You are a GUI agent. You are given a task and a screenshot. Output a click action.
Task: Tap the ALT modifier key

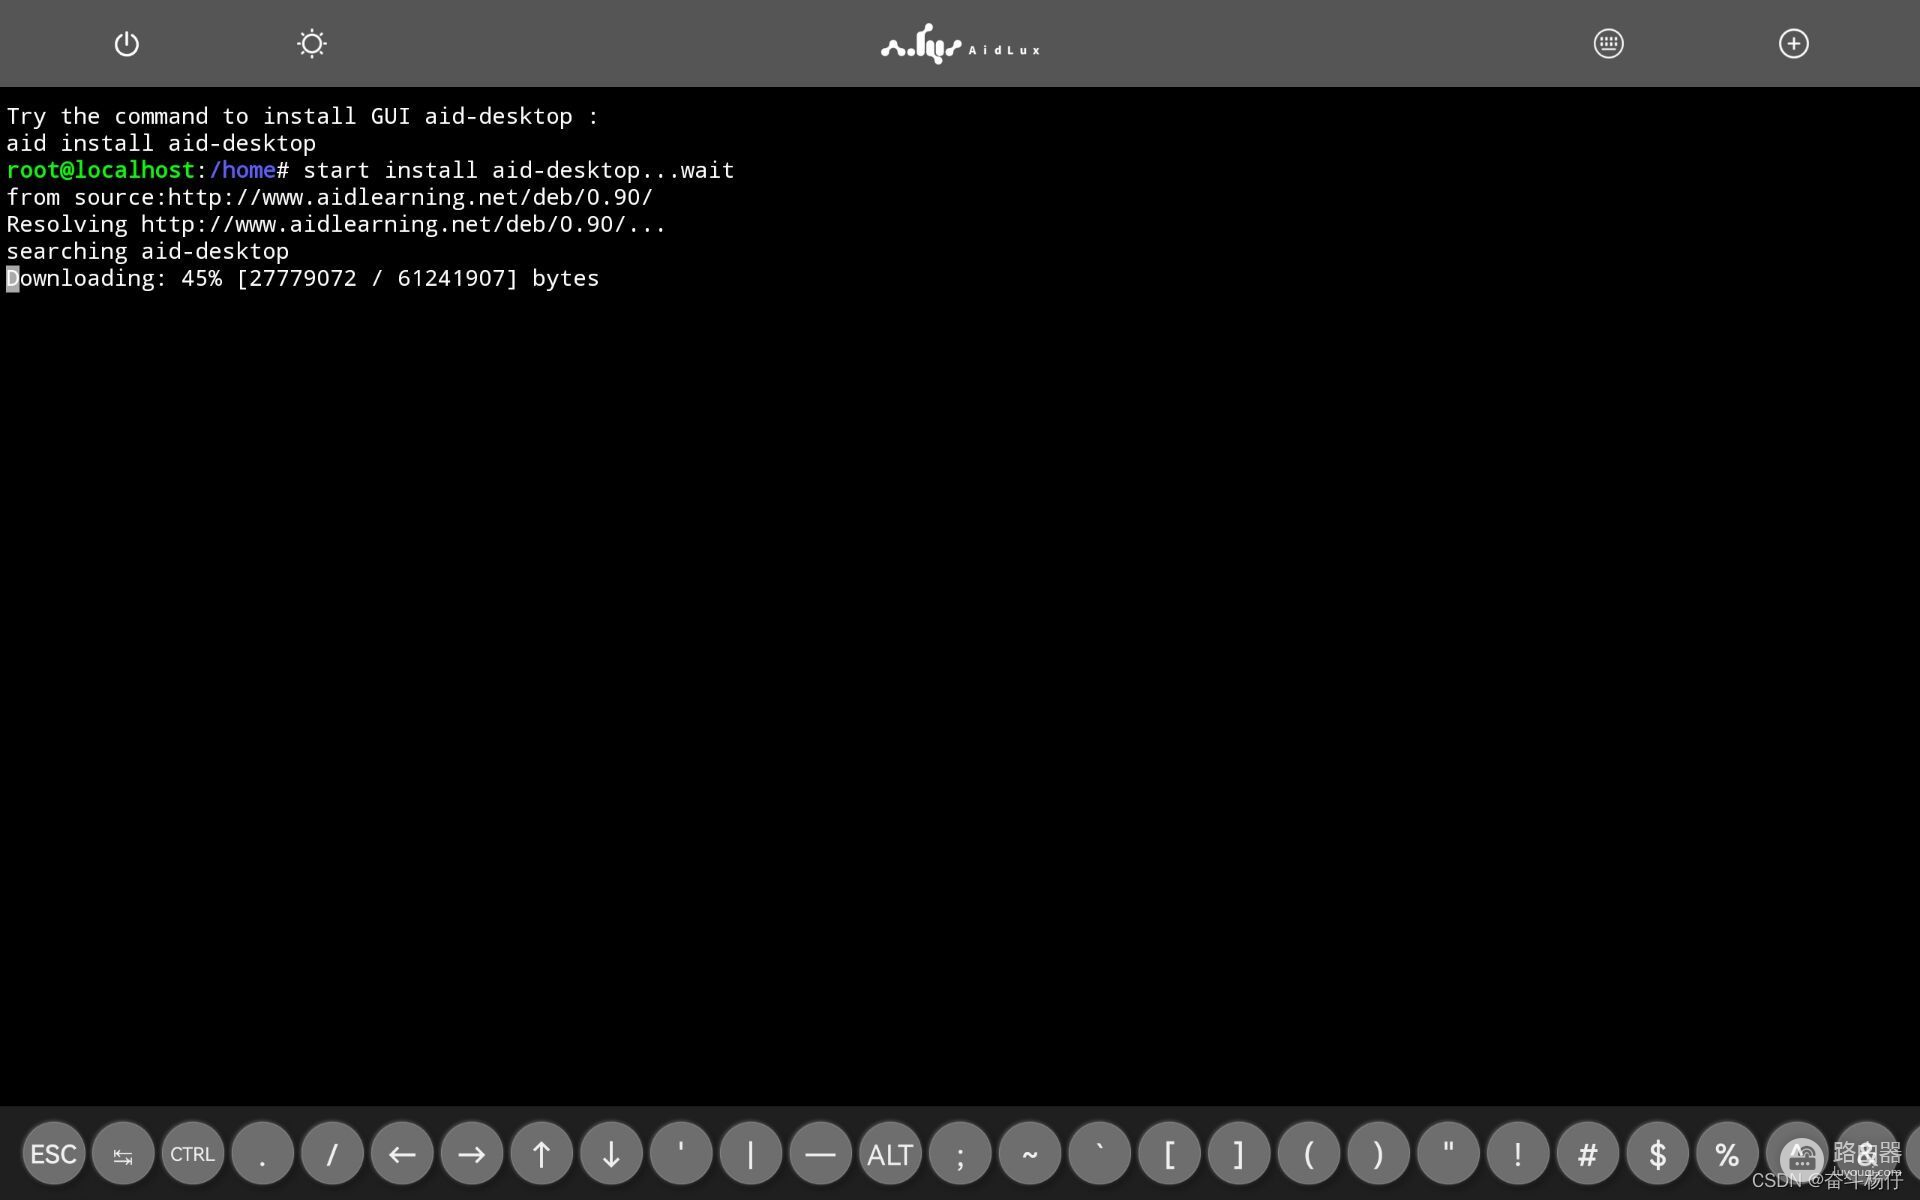pyautogui.click(x=890, y=1154)
